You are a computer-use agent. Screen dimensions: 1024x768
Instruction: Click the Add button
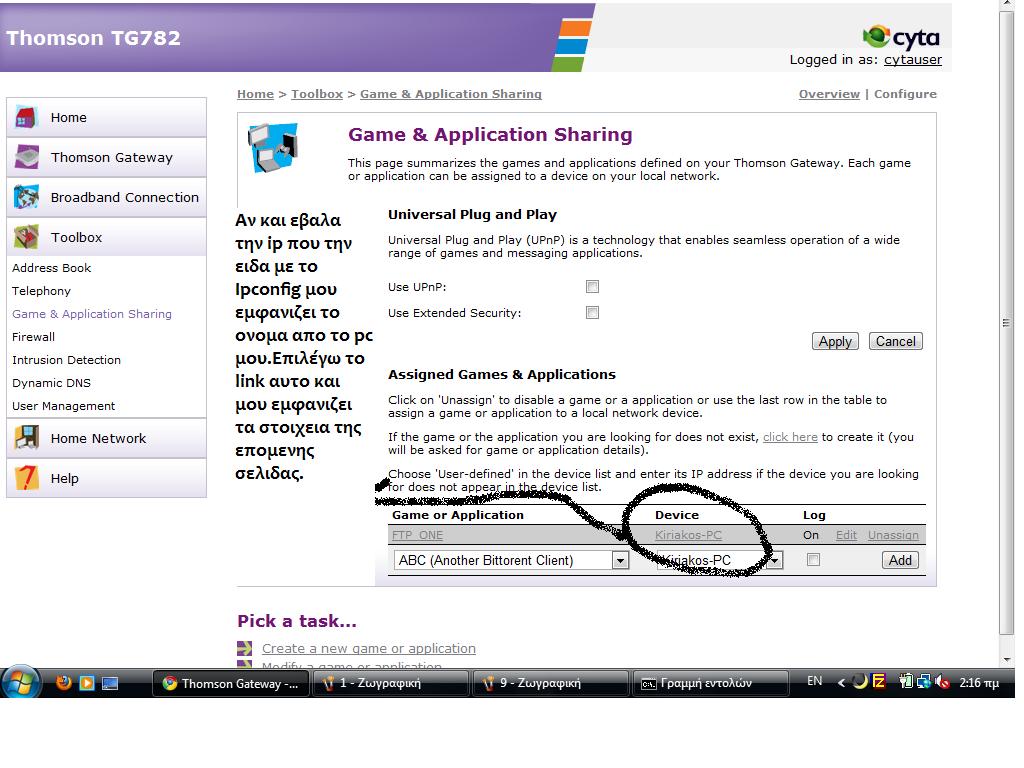(900, 560)
